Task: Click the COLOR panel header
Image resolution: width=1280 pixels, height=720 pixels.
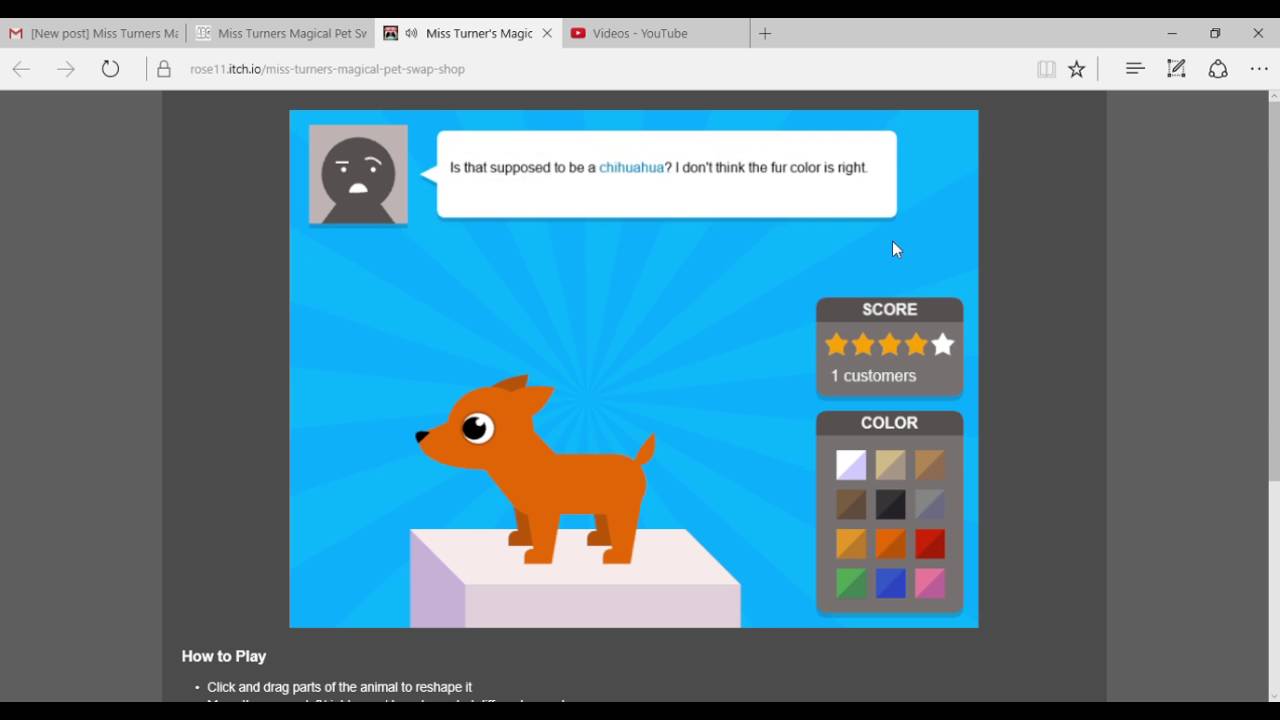Action: click(889, 423)
